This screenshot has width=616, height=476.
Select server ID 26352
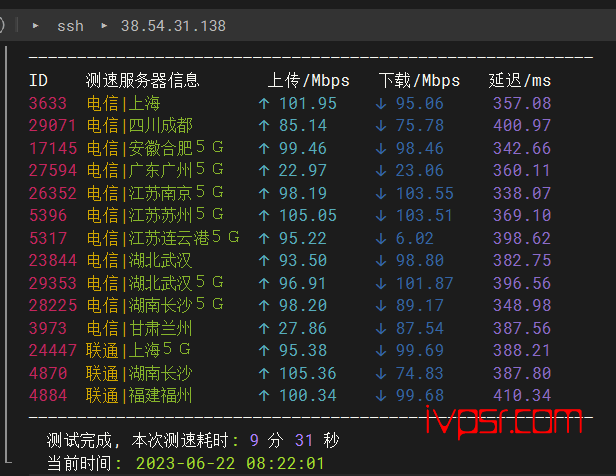click(x=53, y=193)
